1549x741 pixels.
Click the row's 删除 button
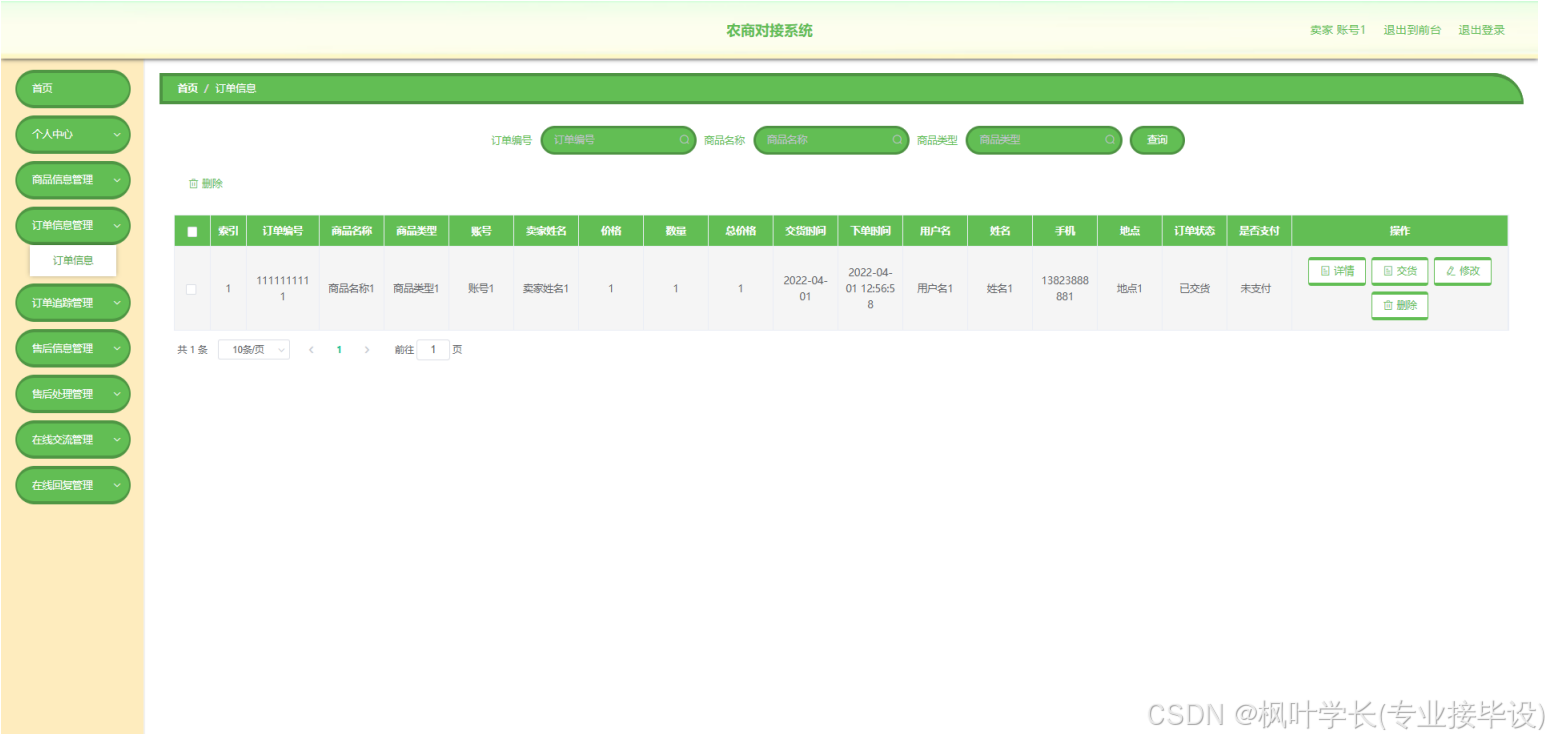pyautogui.click(x=1400, y=306)
